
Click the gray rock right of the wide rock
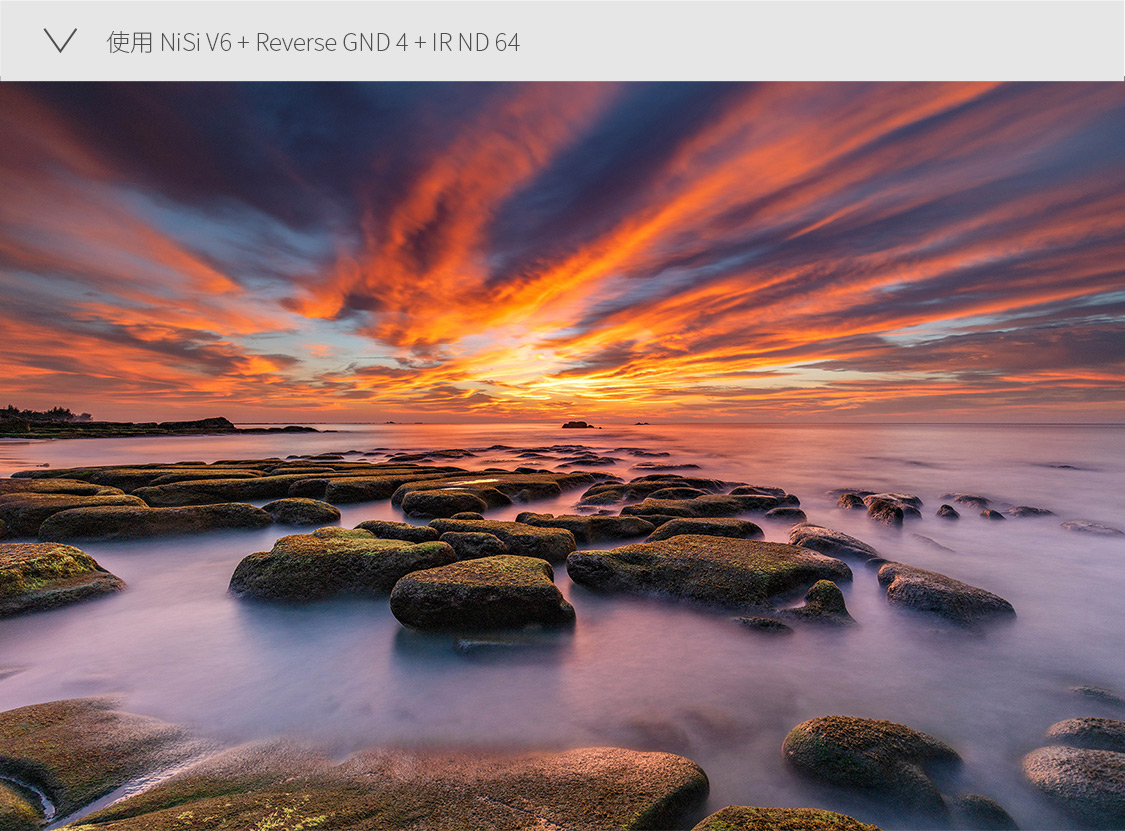point(945,594)
